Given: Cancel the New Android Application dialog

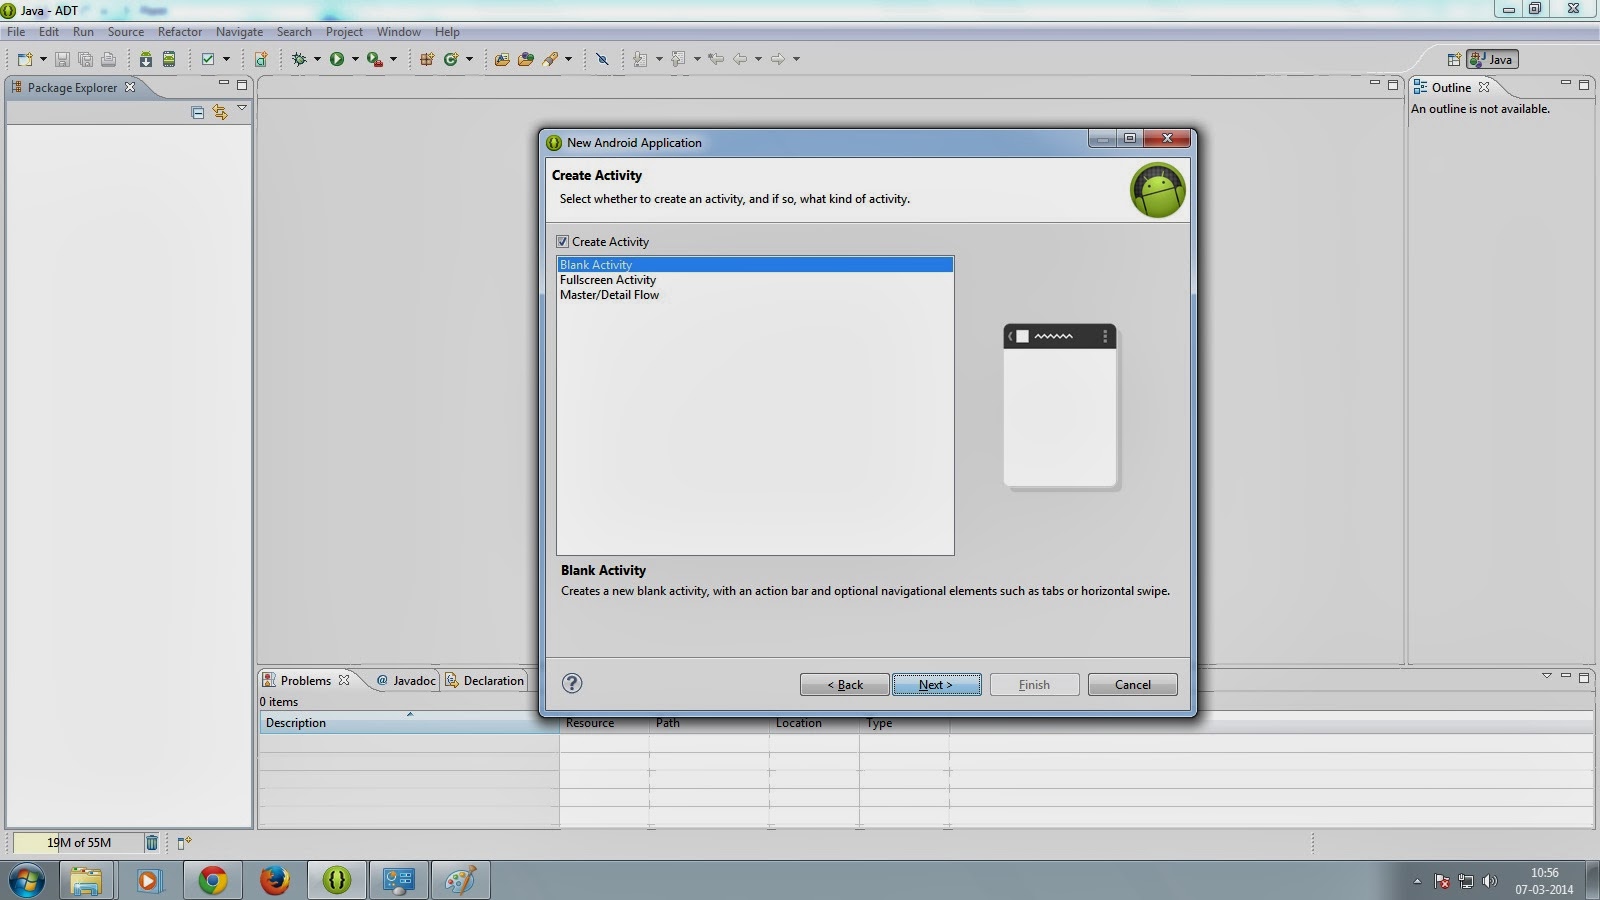Looking at the screenshot, I should pos(1132,685).
